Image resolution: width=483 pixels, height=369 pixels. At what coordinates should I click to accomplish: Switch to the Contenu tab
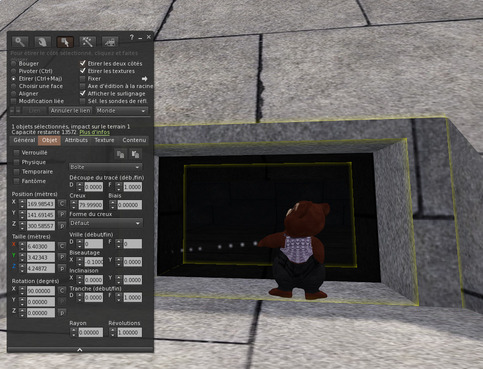click(x=134, y=140)
